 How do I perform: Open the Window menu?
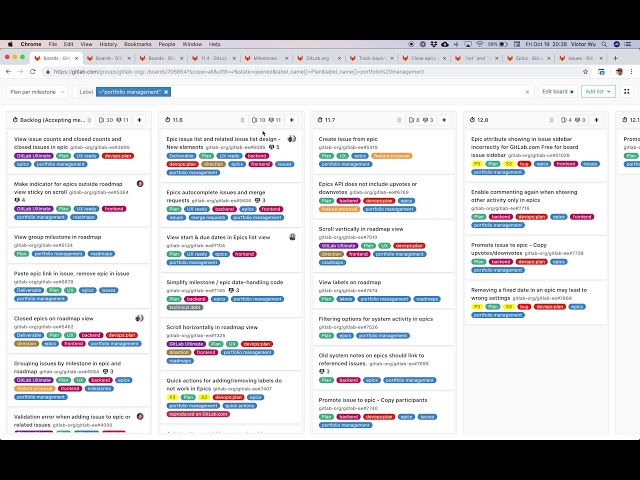(x=192, y=44)
